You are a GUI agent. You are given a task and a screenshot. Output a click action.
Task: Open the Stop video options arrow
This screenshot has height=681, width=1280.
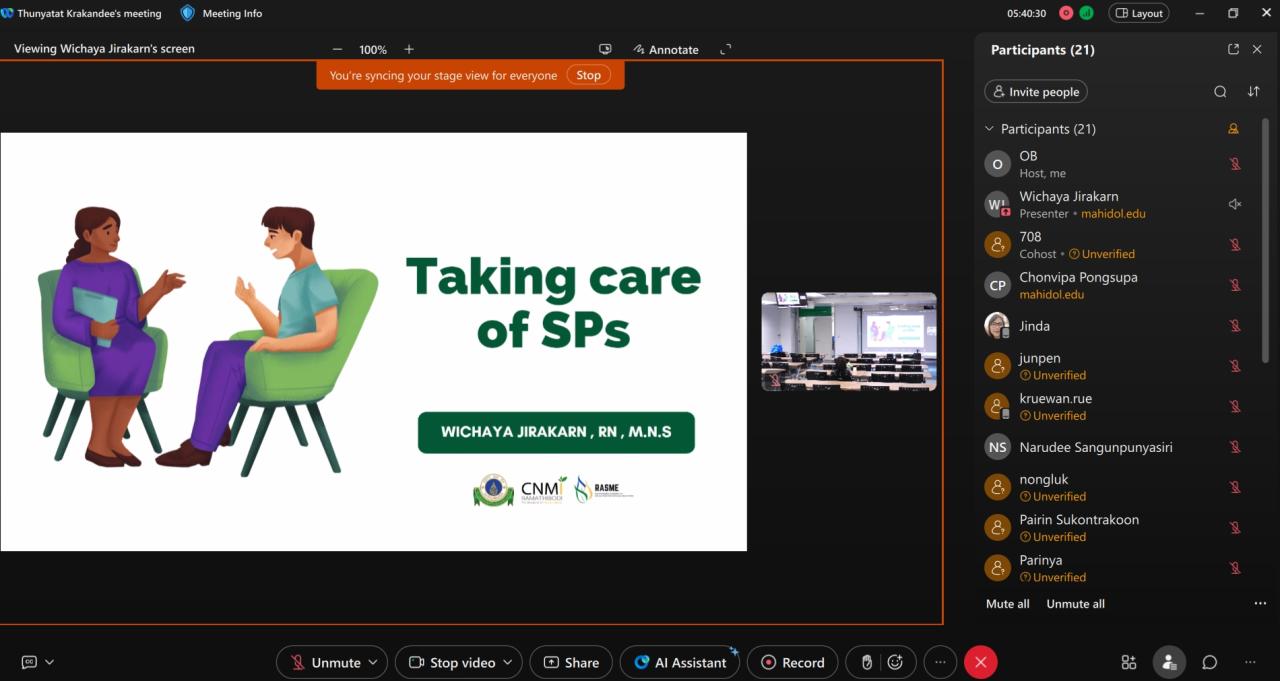click(x=508, y=662)
